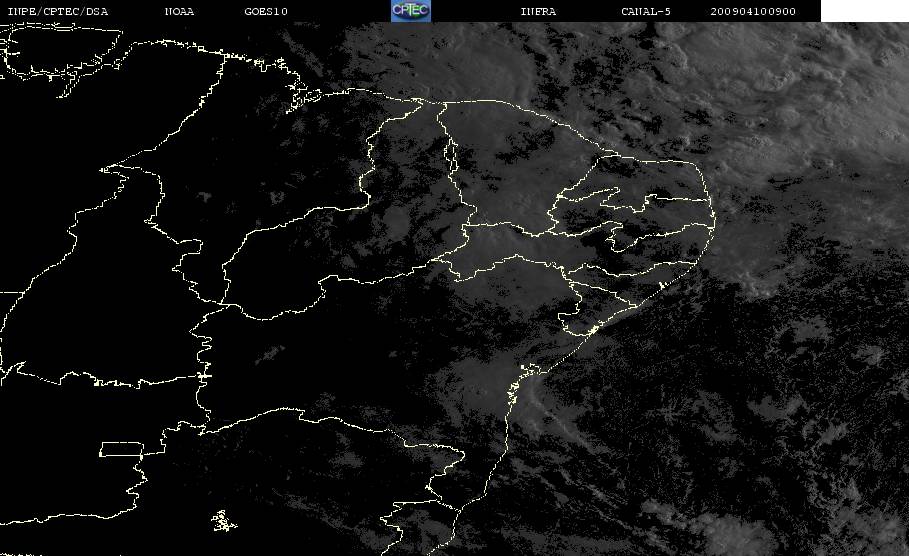The image size is (909, 556).
Task: Select the GOES10 satellite label
Action: [x=266, y=12]
